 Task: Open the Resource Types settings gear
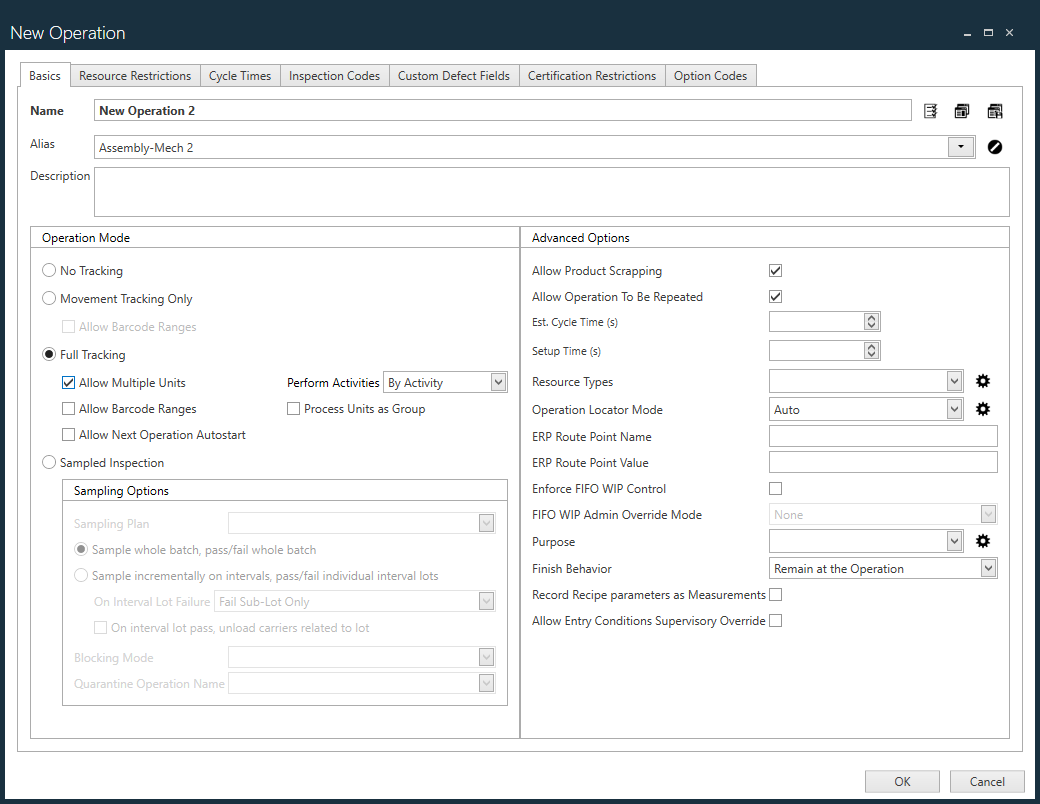point(983,381)
